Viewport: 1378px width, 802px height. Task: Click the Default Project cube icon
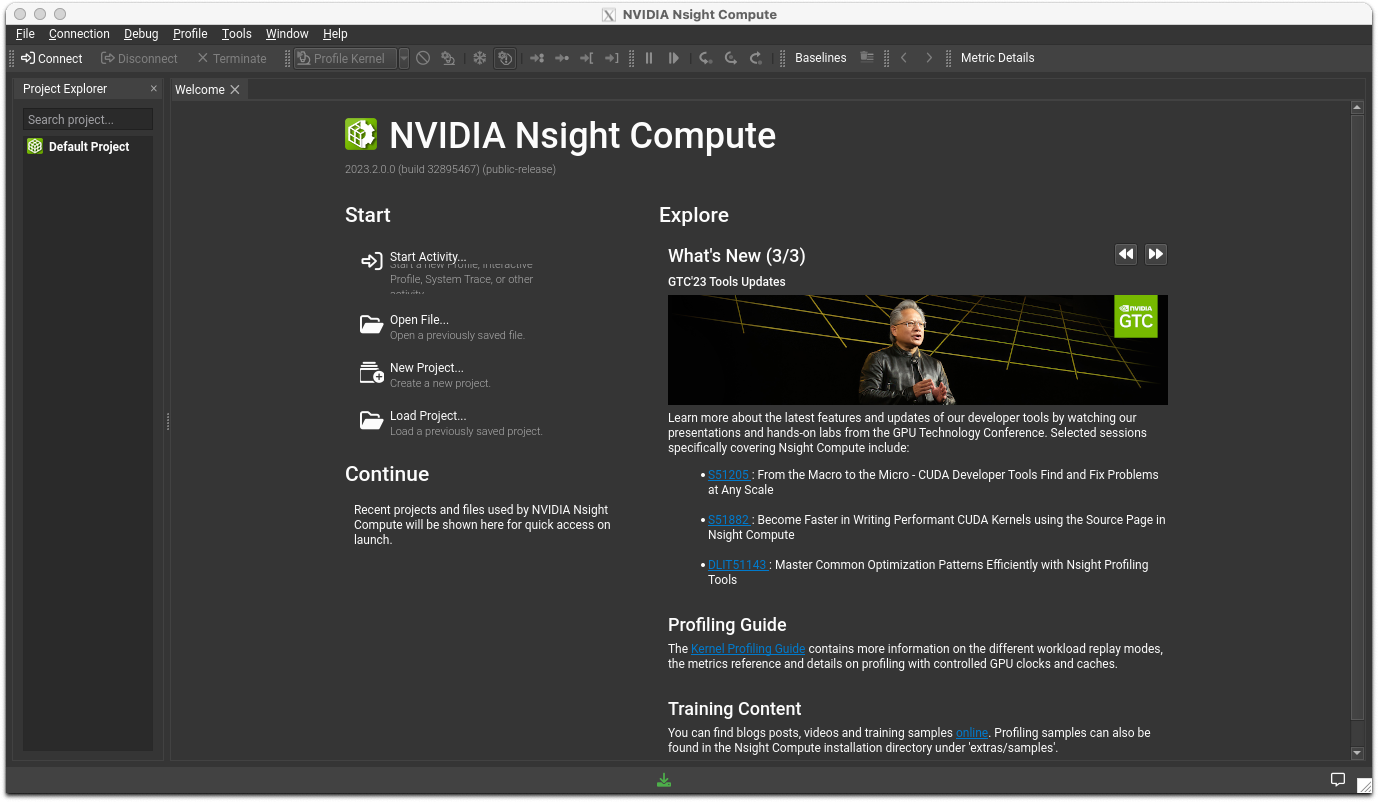tap(35, 146)
